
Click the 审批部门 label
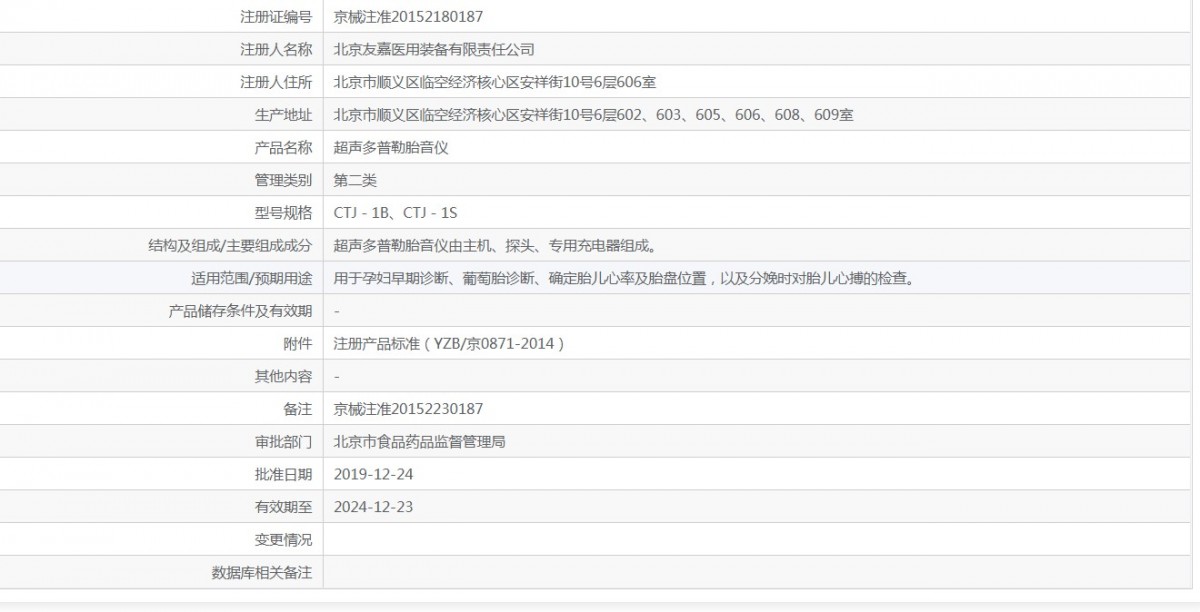click(284, 442)
